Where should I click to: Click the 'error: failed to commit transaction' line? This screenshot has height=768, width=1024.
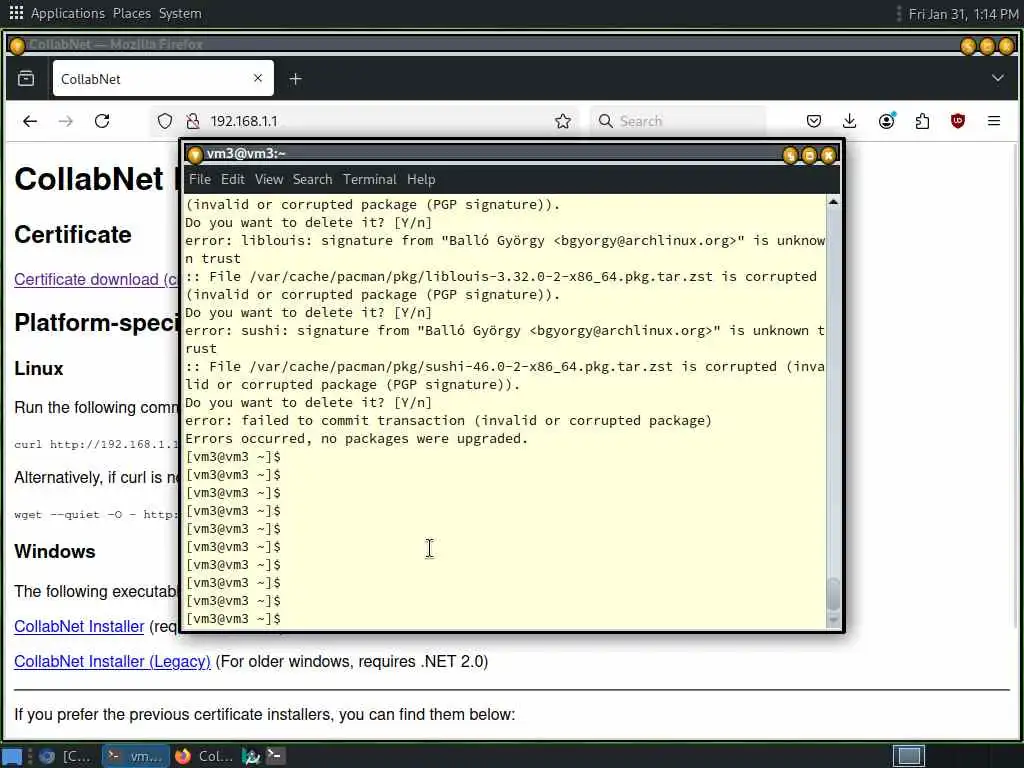click(448, 421)
